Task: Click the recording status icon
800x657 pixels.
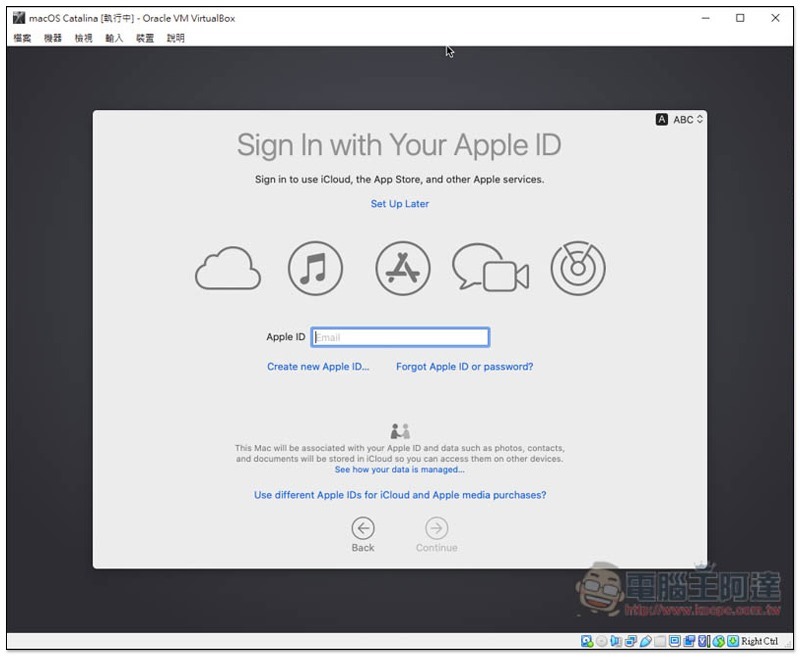Action: [x=689, y=641]
